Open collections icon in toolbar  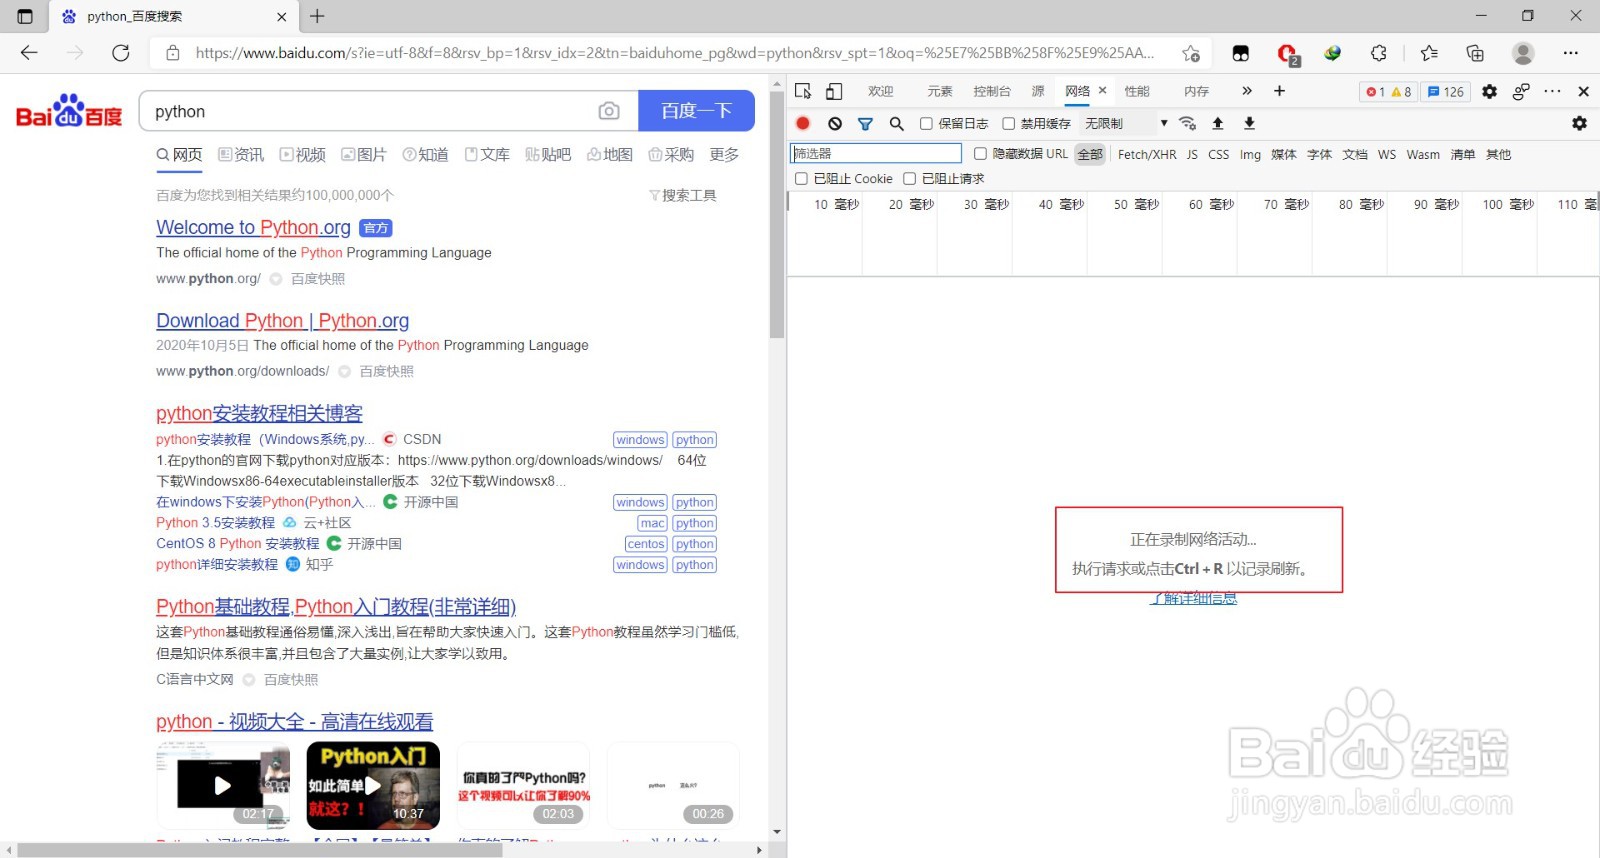(1475, 53)
